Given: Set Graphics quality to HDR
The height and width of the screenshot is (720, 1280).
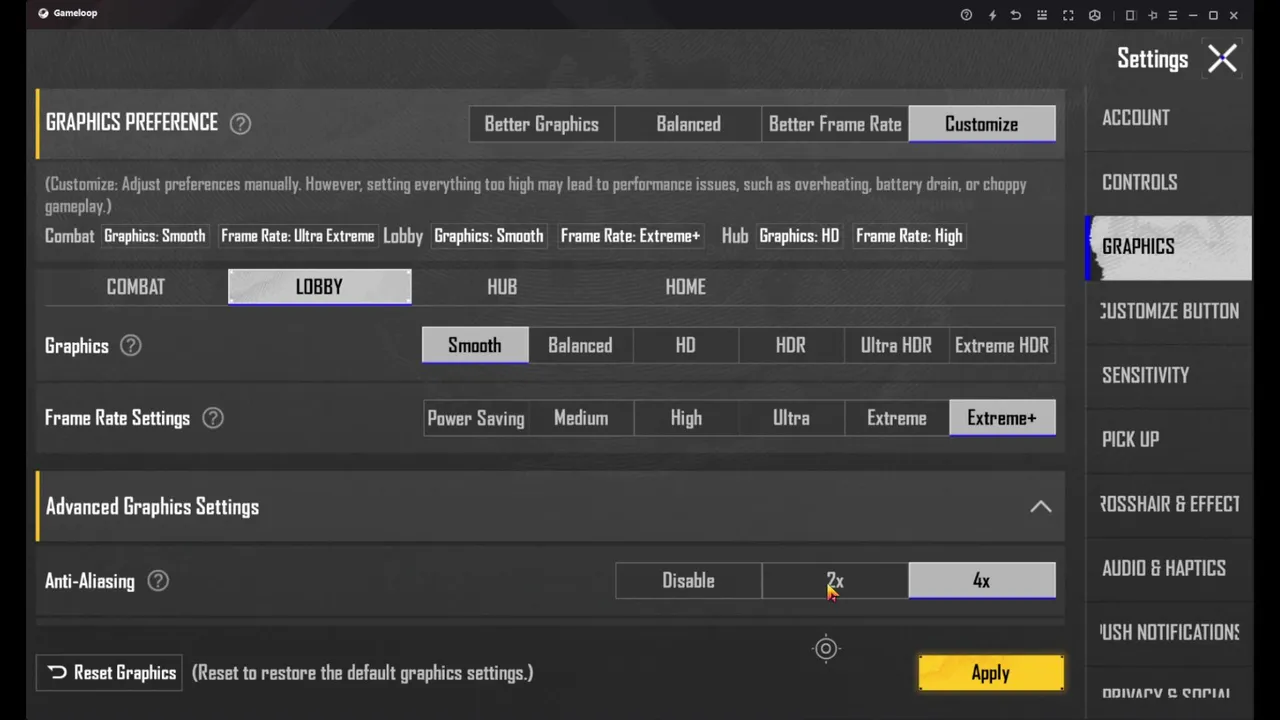Looking at the screenshot, I should point(791,345).
